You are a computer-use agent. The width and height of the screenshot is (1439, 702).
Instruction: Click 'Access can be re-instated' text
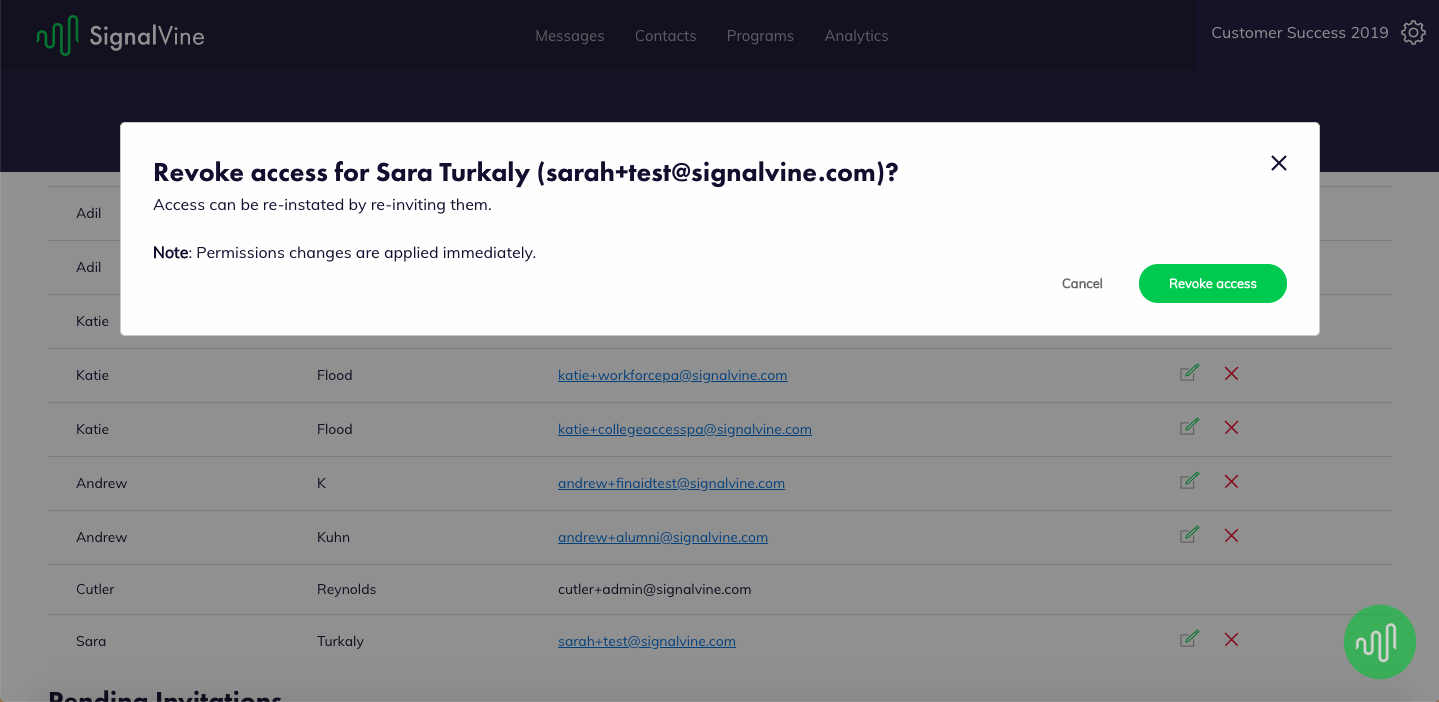322,205
